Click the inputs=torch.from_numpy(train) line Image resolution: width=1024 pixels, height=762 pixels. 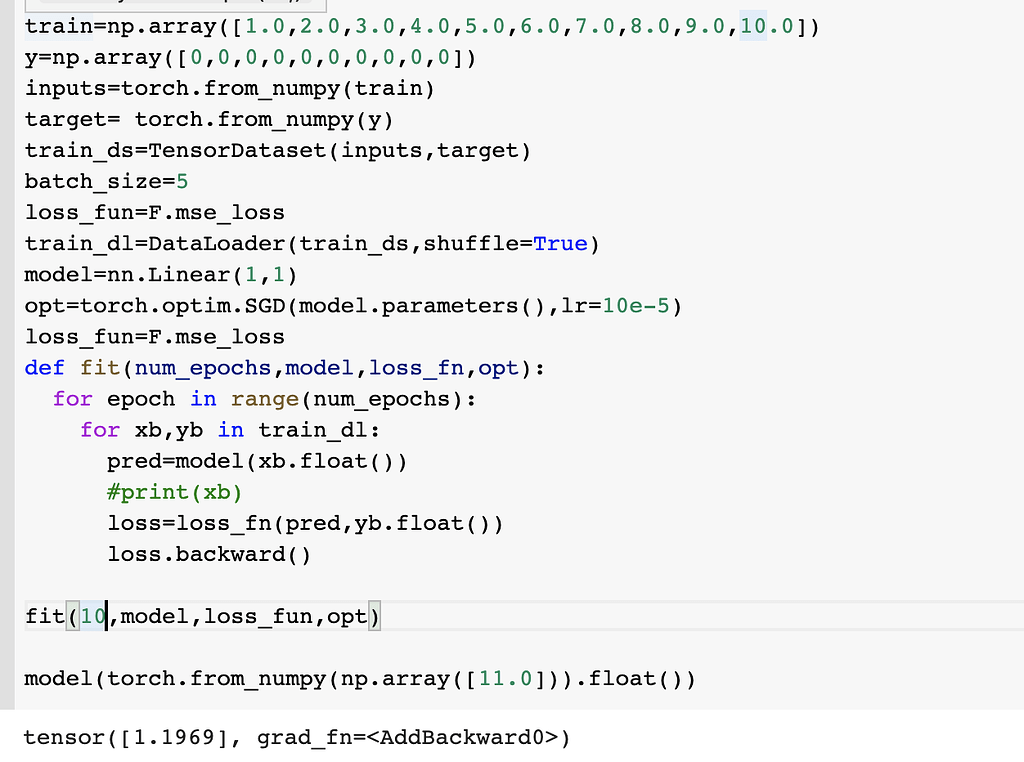[x=230, y=89]
